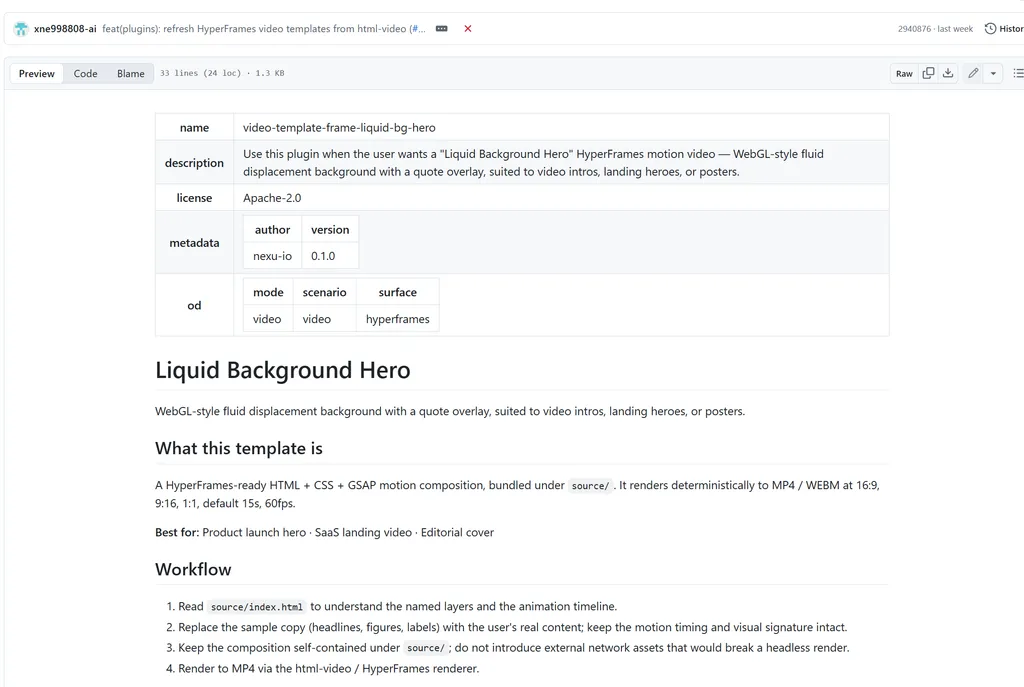Copy raw file contents icon
Screen dimensions: 1024x687
pyautogui.click(x=928, y=73)
